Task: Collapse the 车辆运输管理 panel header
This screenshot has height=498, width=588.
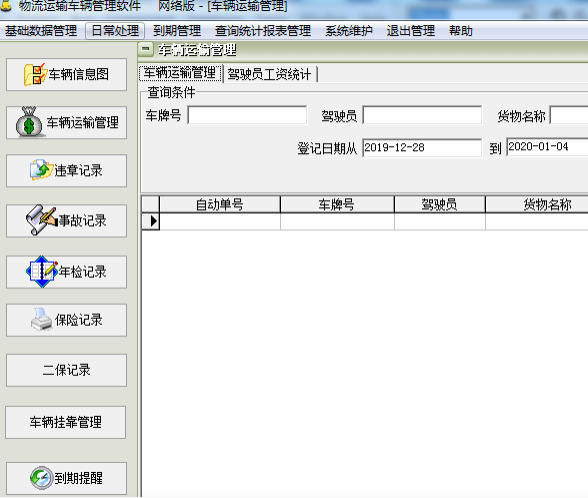Action: [x=146, y=49]
